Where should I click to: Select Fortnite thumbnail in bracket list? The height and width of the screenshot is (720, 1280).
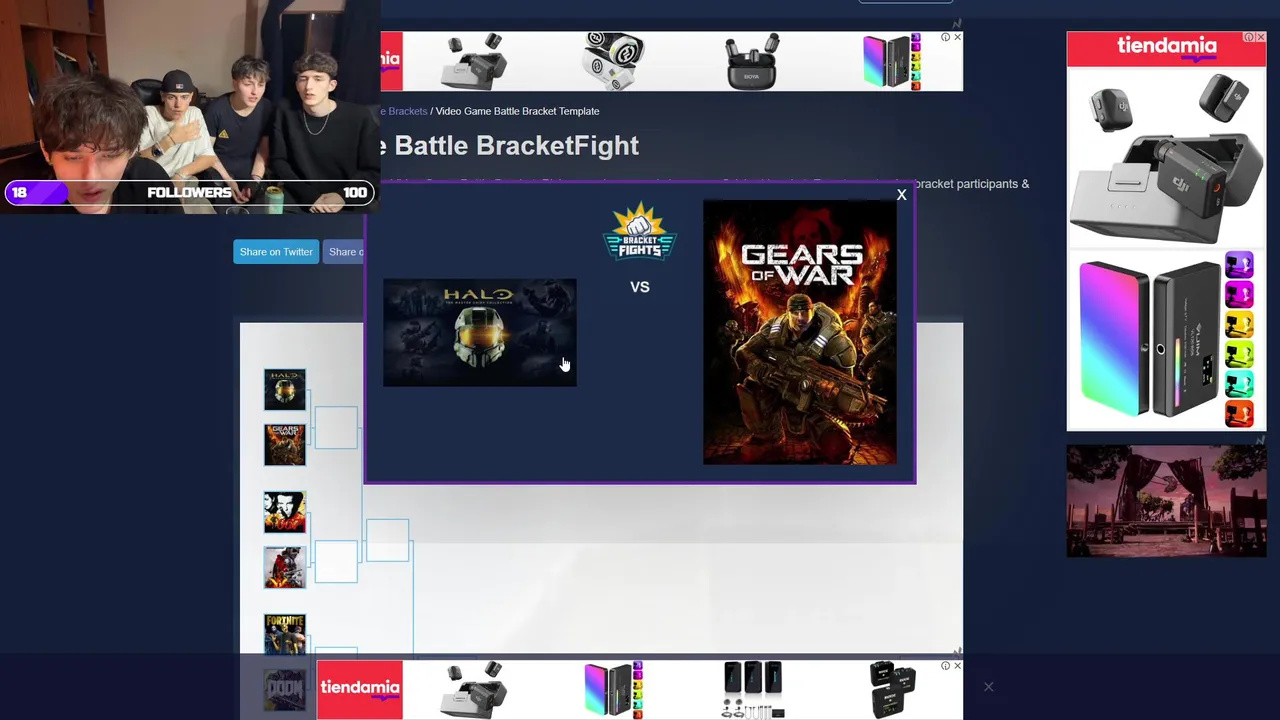click(x=285, y=635)
